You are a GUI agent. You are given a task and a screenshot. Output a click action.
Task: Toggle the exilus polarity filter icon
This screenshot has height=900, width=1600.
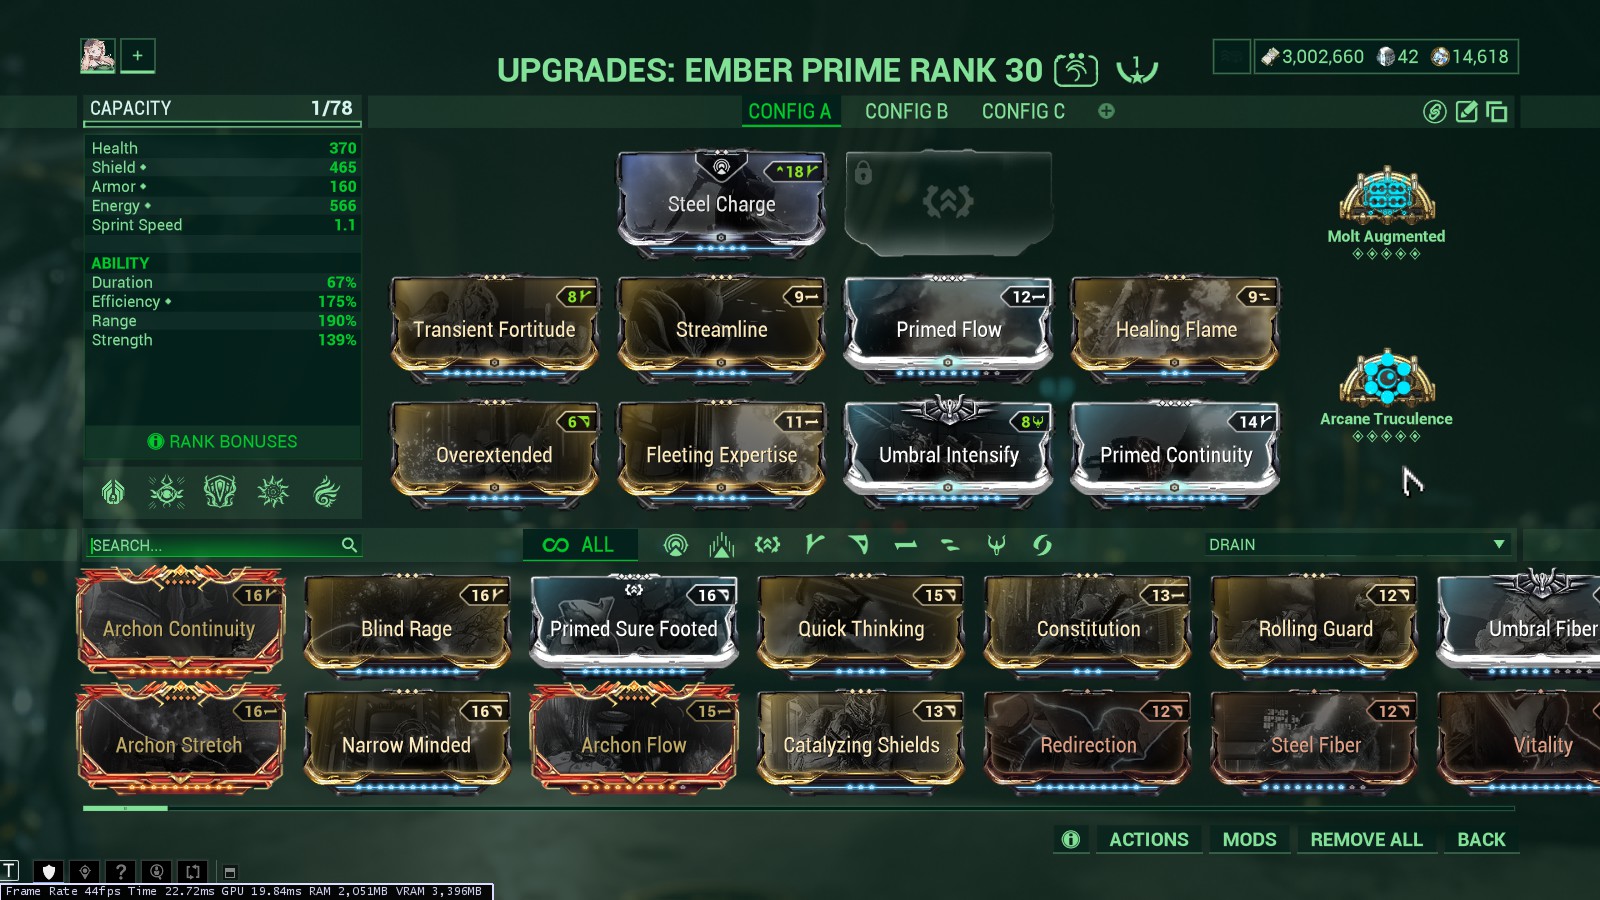767,545
